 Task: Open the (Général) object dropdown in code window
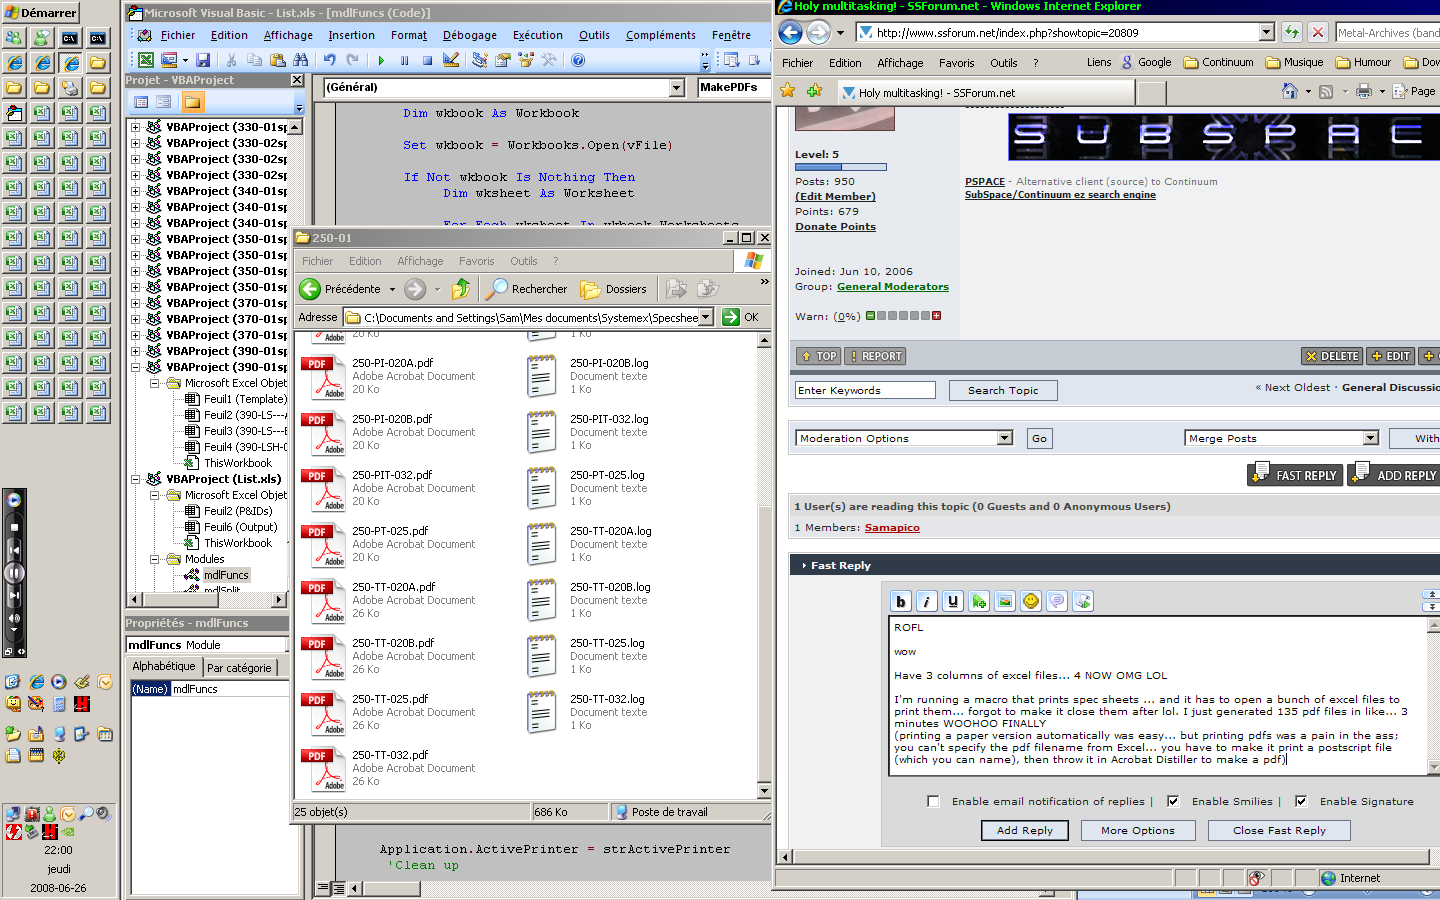point(677,88)
